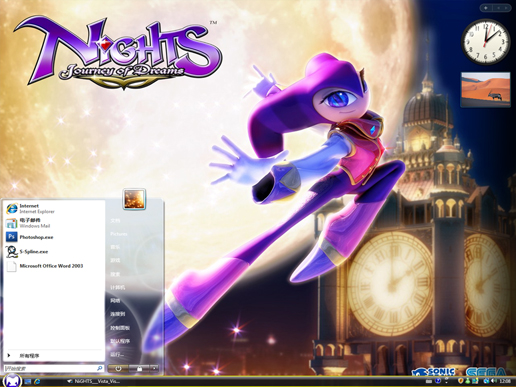Click the Start menu lock button
516x387 pixels.
(x=139, y=369)
